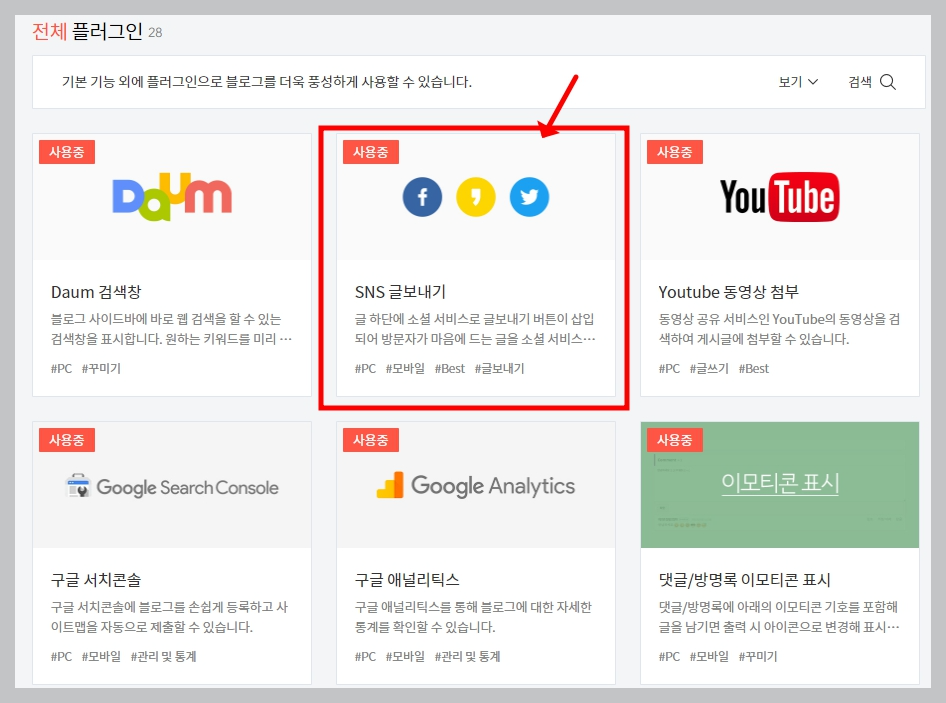
Task: Click 사용중 badge on Daum 검색창 card
Action: (67, 152)
